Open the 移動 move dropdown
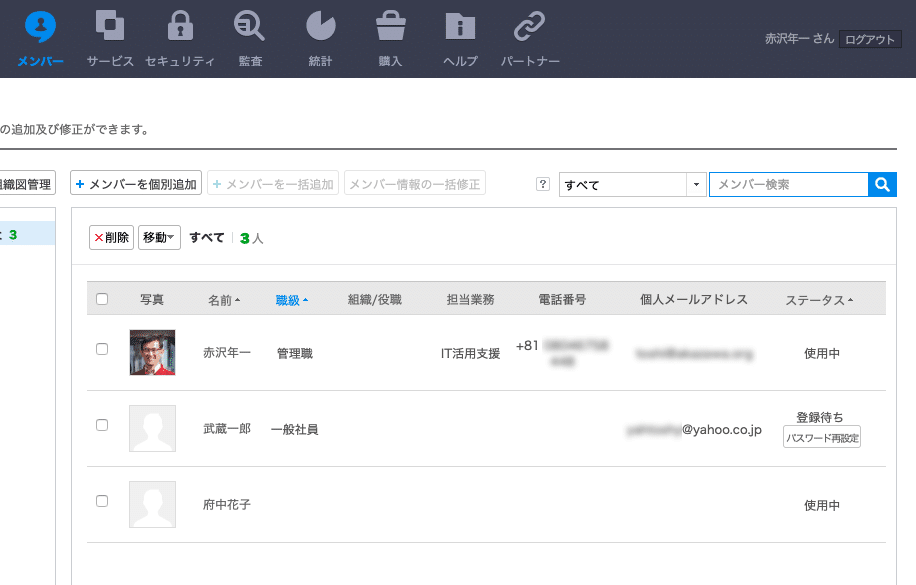This screenshot has width=916, height=585. tap(159, 237)
